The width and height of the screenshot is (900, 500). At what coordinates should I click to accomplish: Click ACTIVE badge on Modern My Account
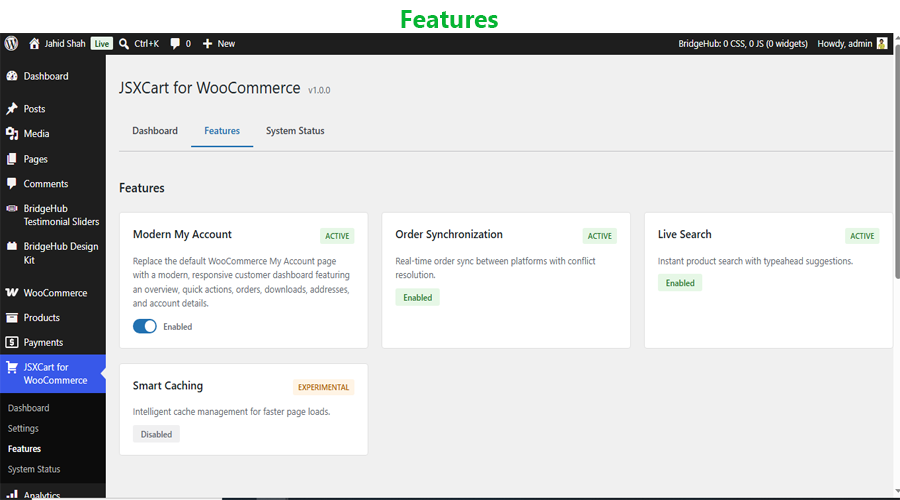pyautogui.click(x=337, y=236)
